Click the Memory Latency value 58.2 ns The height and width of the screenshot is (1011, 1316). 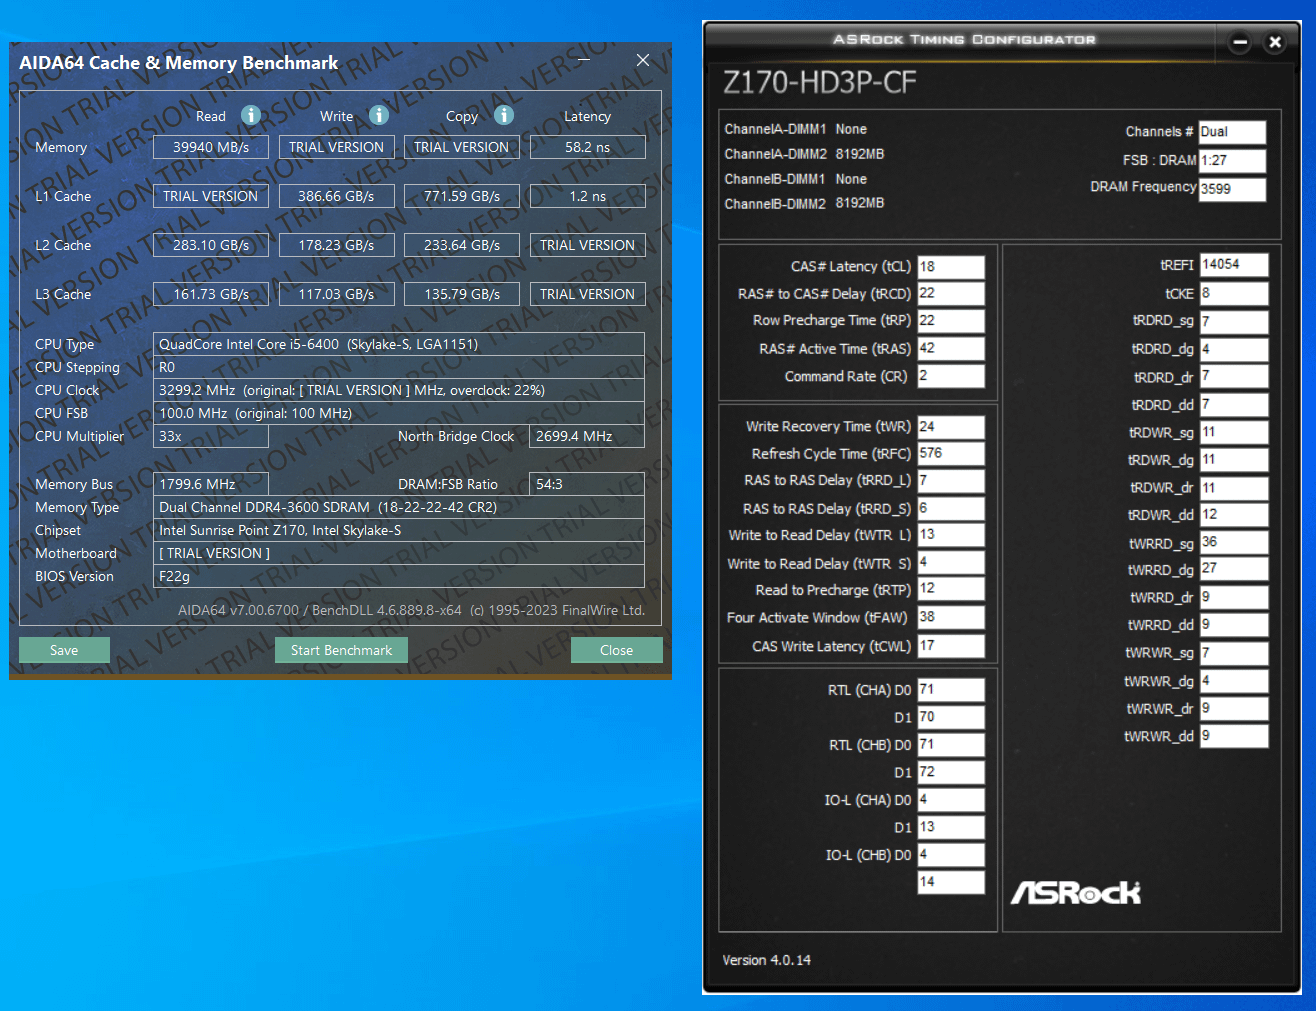click(x=587, y=147)
